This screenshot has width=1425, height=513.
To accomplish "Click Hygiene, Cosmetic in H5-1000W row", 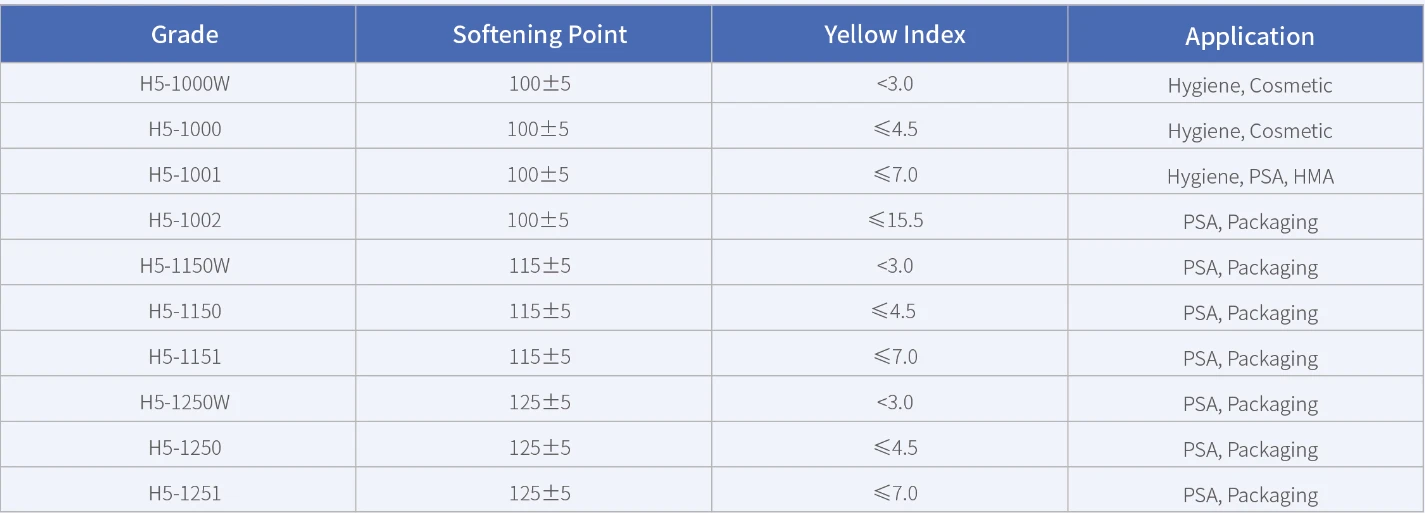I will (1250, 86).
